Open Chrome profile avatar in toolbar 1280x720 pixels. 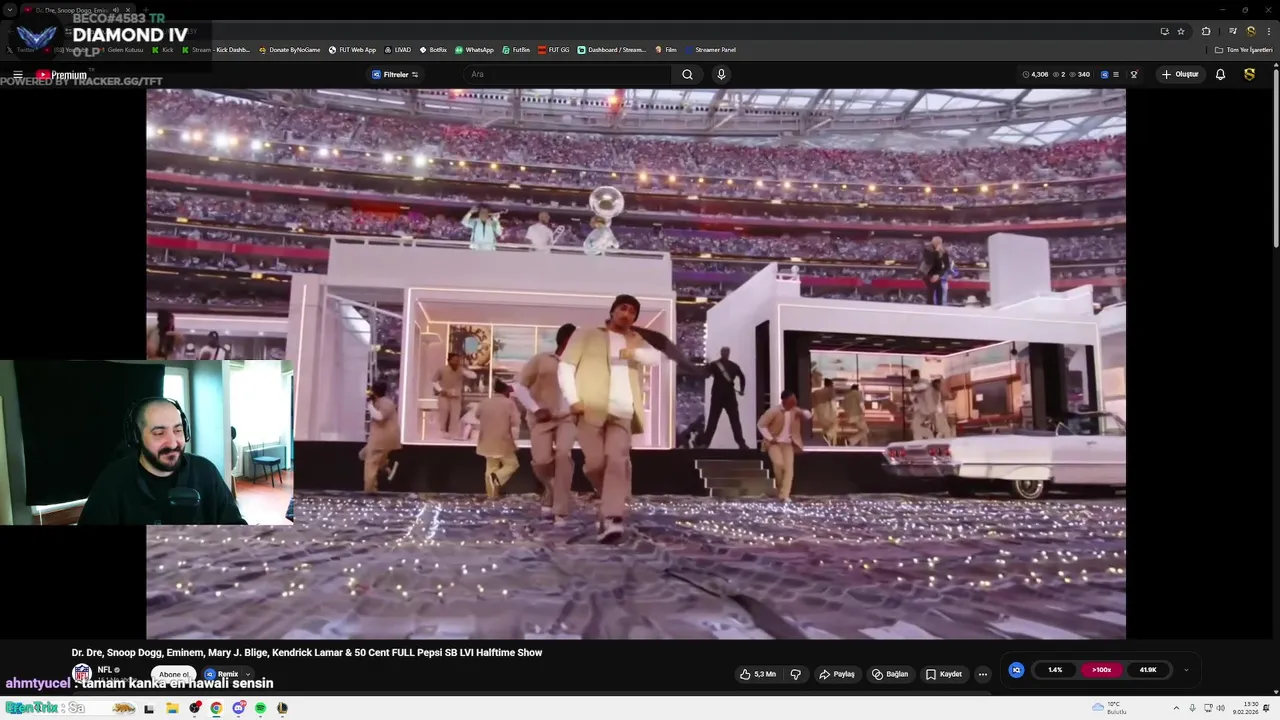pos(1250,31)
